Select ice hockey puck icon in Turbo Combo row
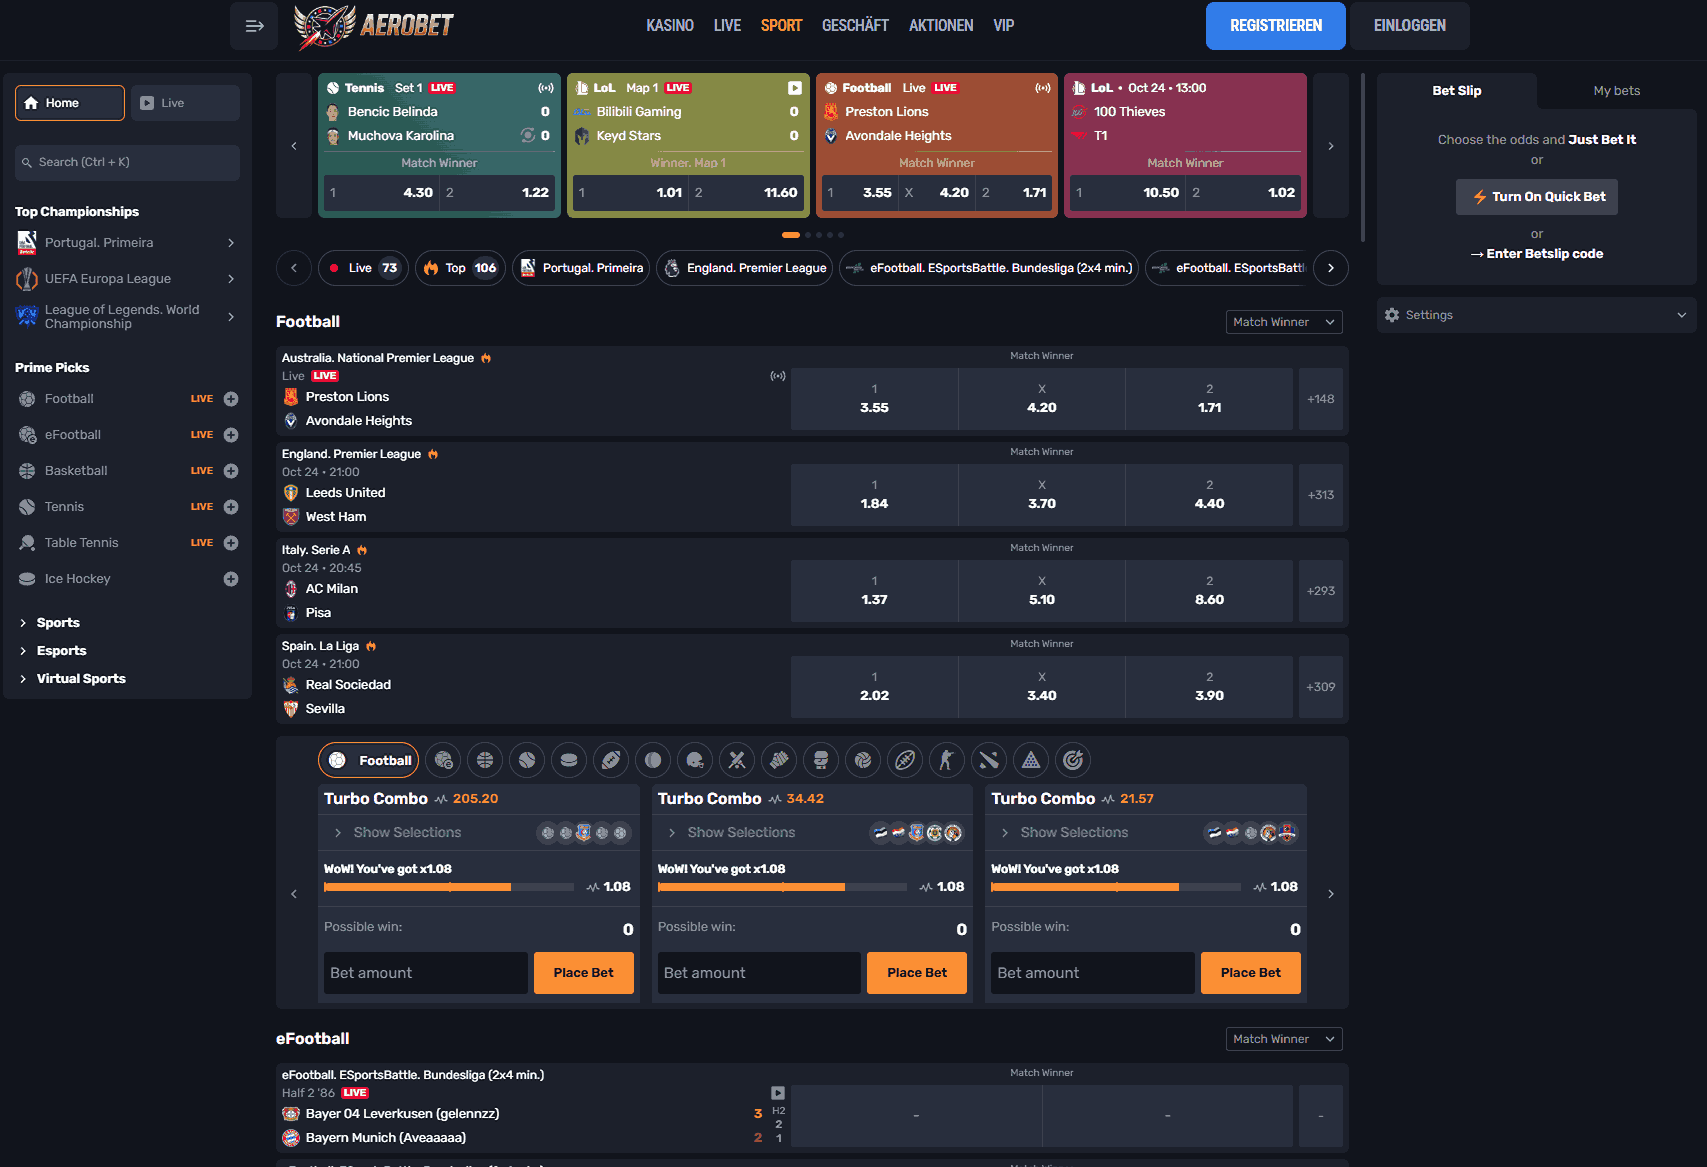 [x=569, y=760]
